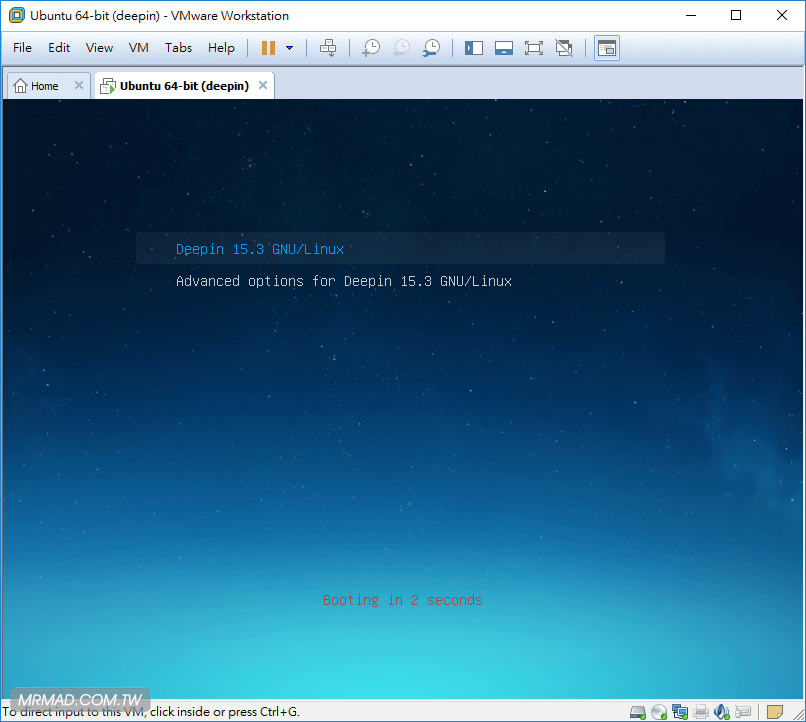Open the Tabs menu

pyautogui.click(x=178, y=48)
